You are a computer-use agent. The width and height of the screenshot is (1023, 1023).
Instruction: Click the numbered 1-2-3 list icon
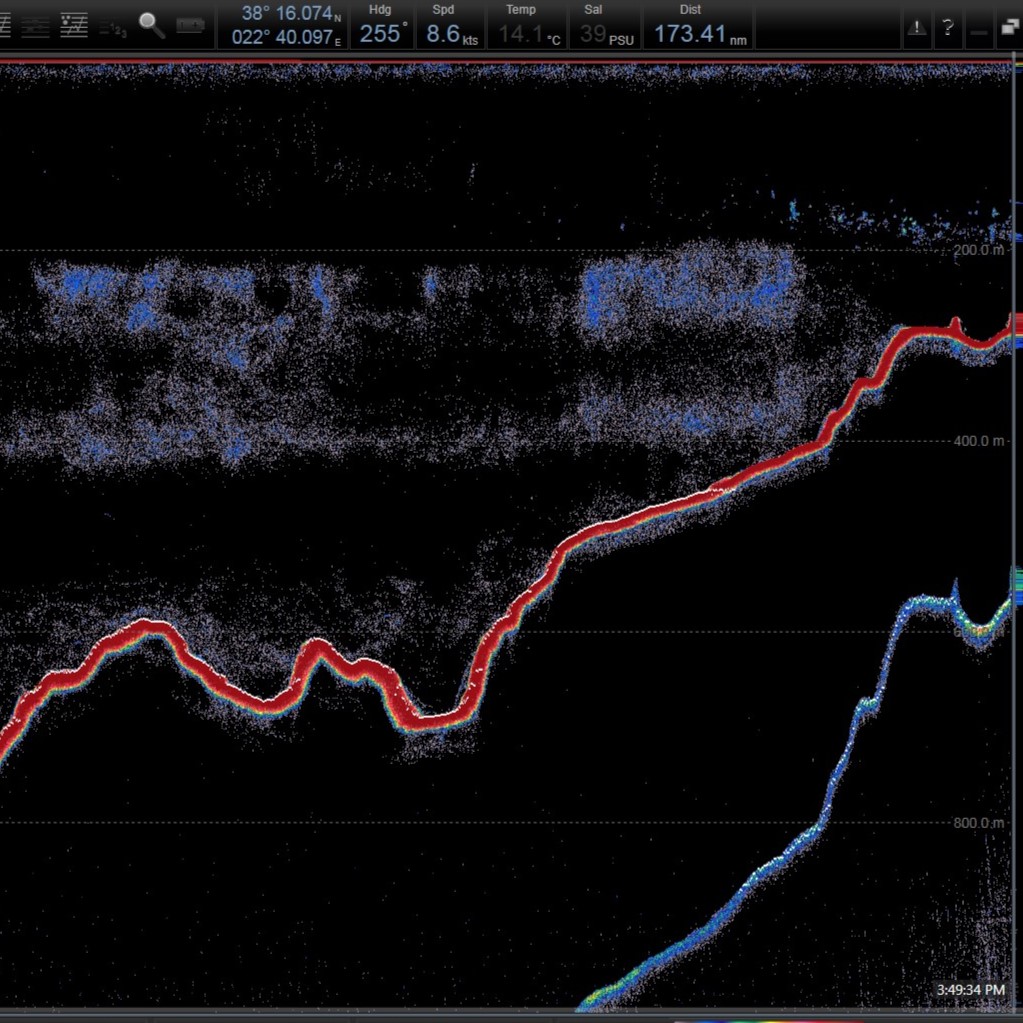click(113, 28)
